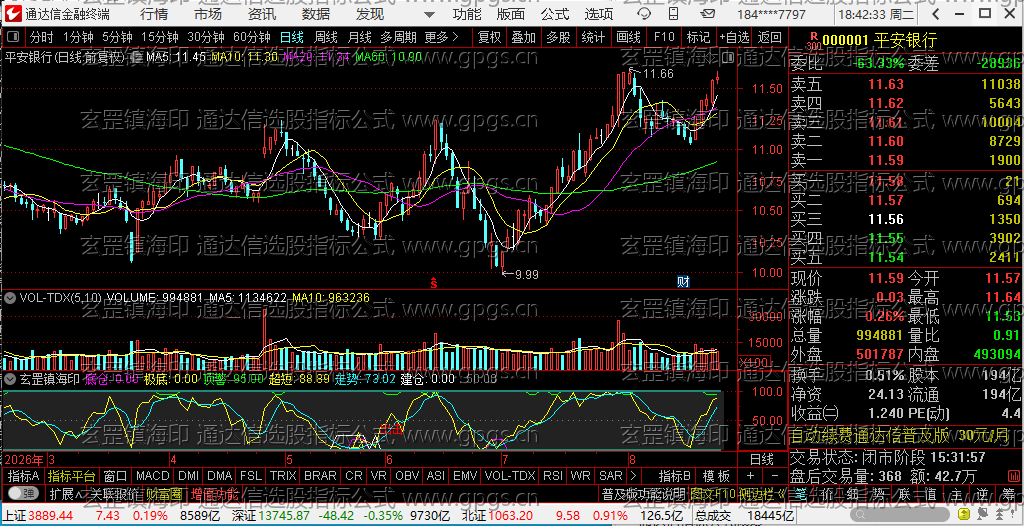Zoom in the chart with the + button
1024x526 pixels.
tap(750, 476)
